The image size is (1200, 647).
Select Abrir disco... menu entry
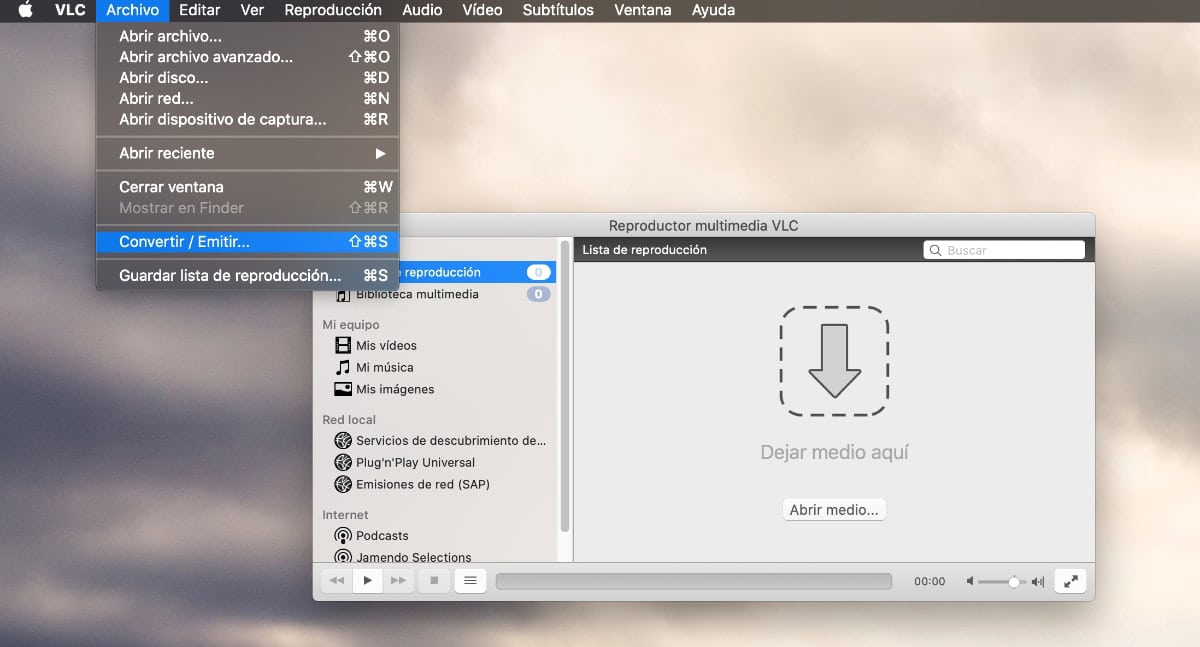247,78
